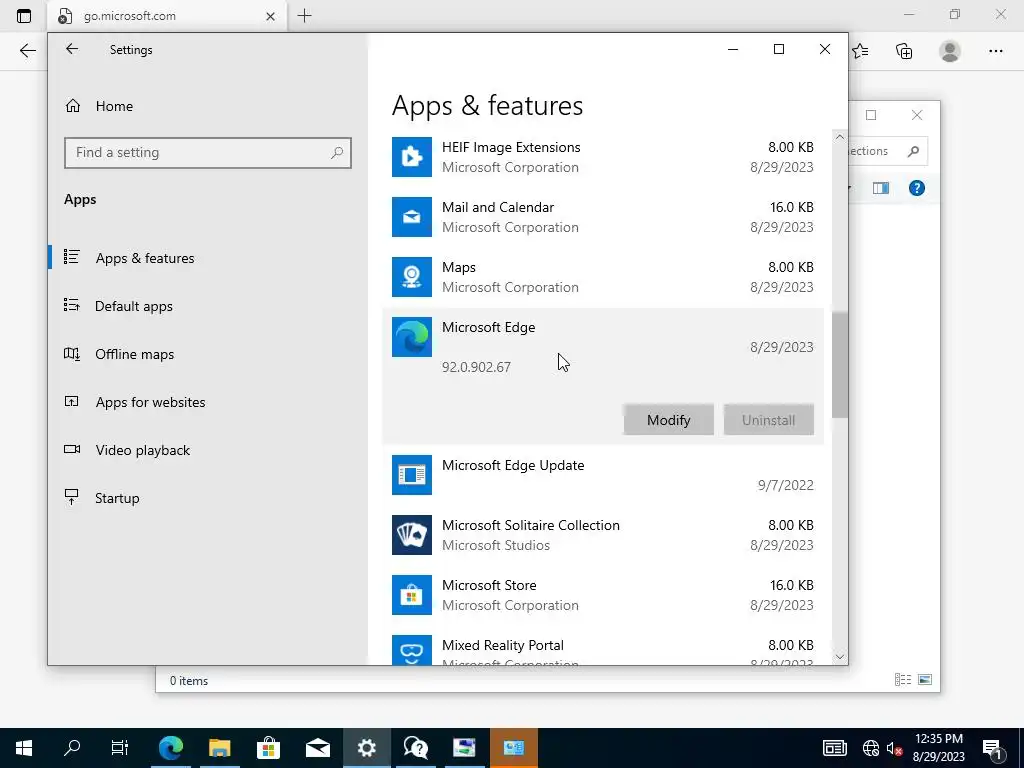Image resolution: width=1024 pixels, height=768 pixels.
Task: Open Get Help app on taskbar
Action: [x=415, y=748]
